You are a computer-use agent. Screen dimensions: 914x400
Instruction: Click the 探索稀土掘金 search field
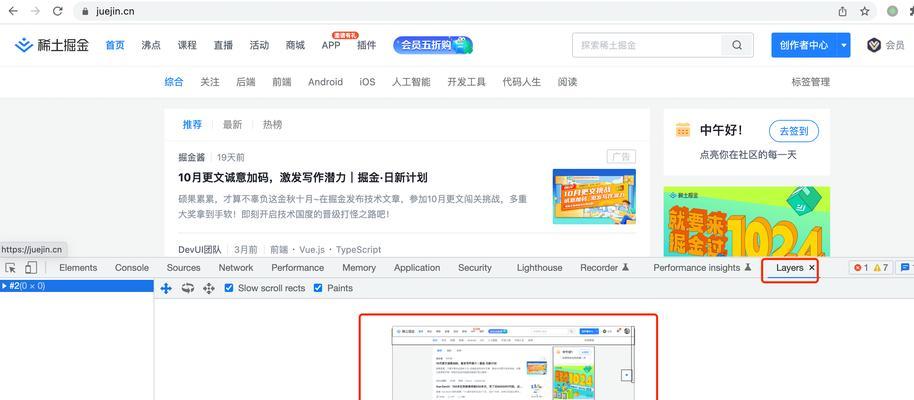tap(647, 45)
